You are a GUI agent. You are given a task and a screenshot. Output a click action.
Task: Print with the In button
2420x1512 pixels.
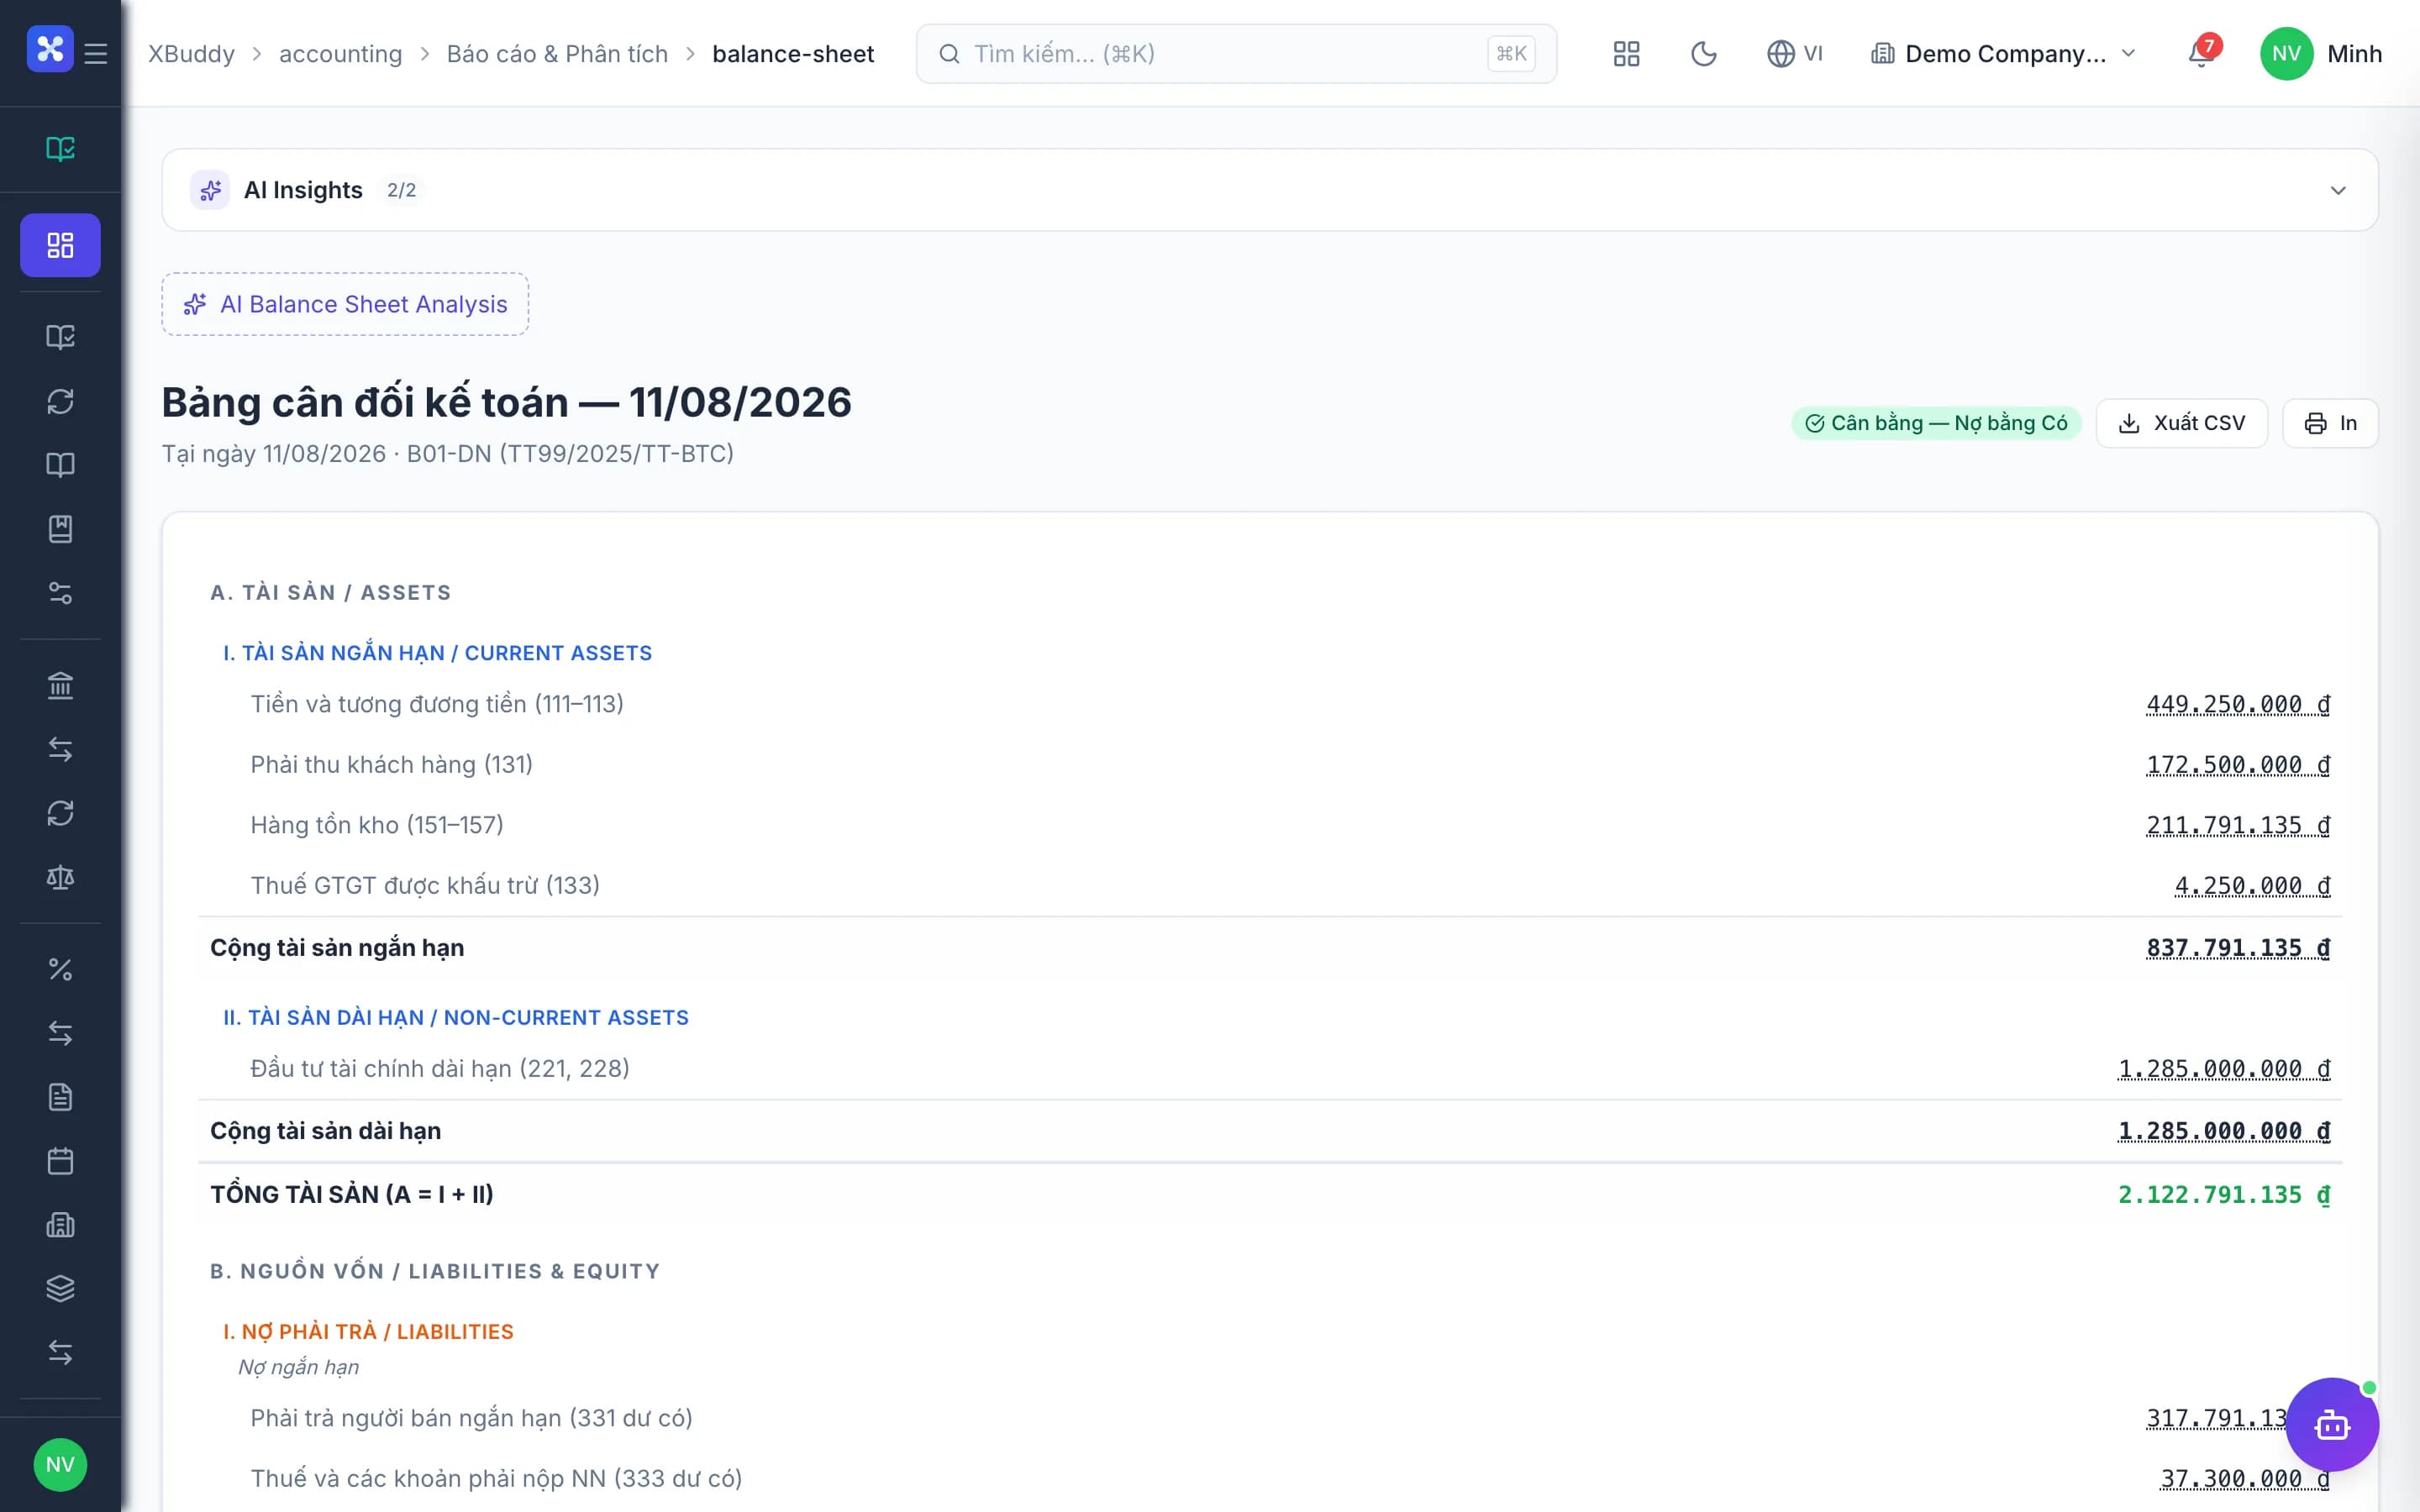(x=2330, y=423)
